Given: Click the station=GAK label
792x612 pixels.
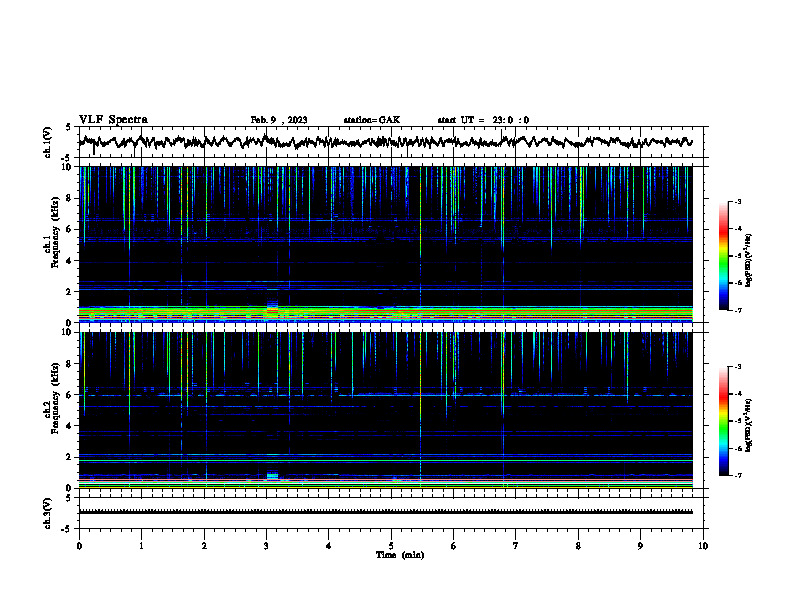Looking at the screenshot, I should click(372, 120).
